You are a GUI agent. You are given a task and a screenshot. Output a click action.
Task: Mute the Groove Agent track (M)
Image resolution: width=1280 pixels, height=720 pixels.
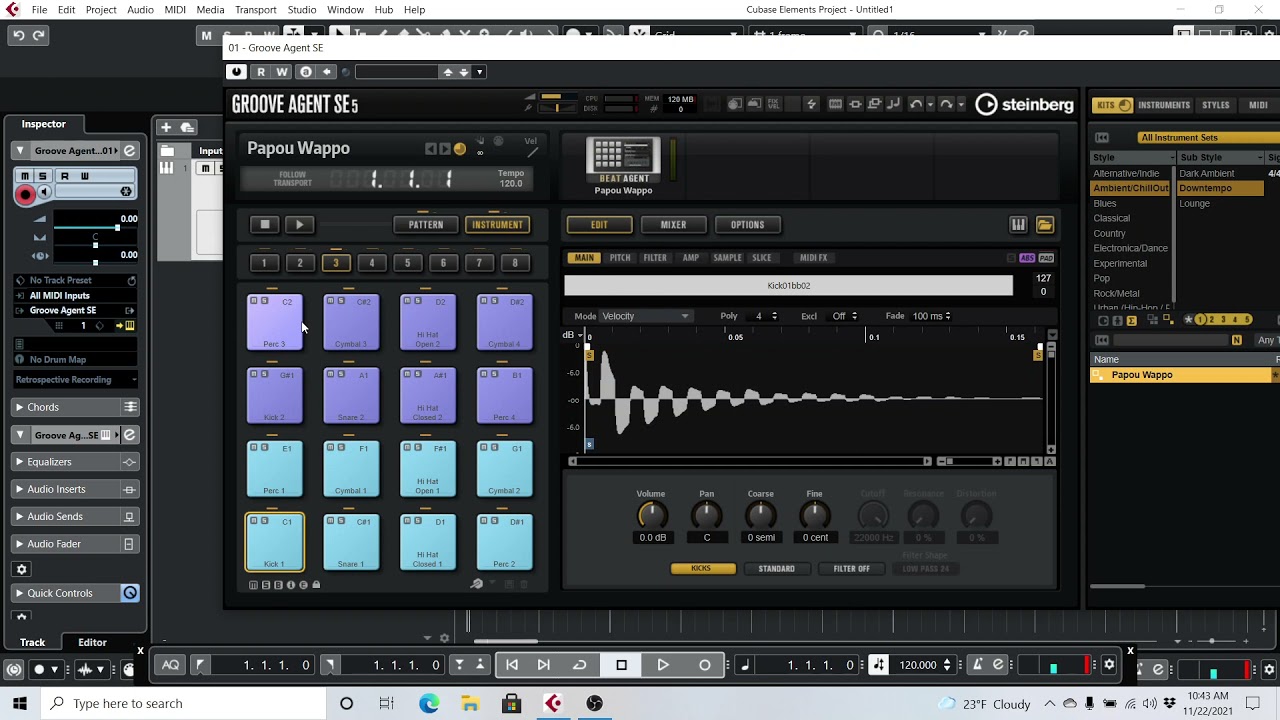[25, 176]
